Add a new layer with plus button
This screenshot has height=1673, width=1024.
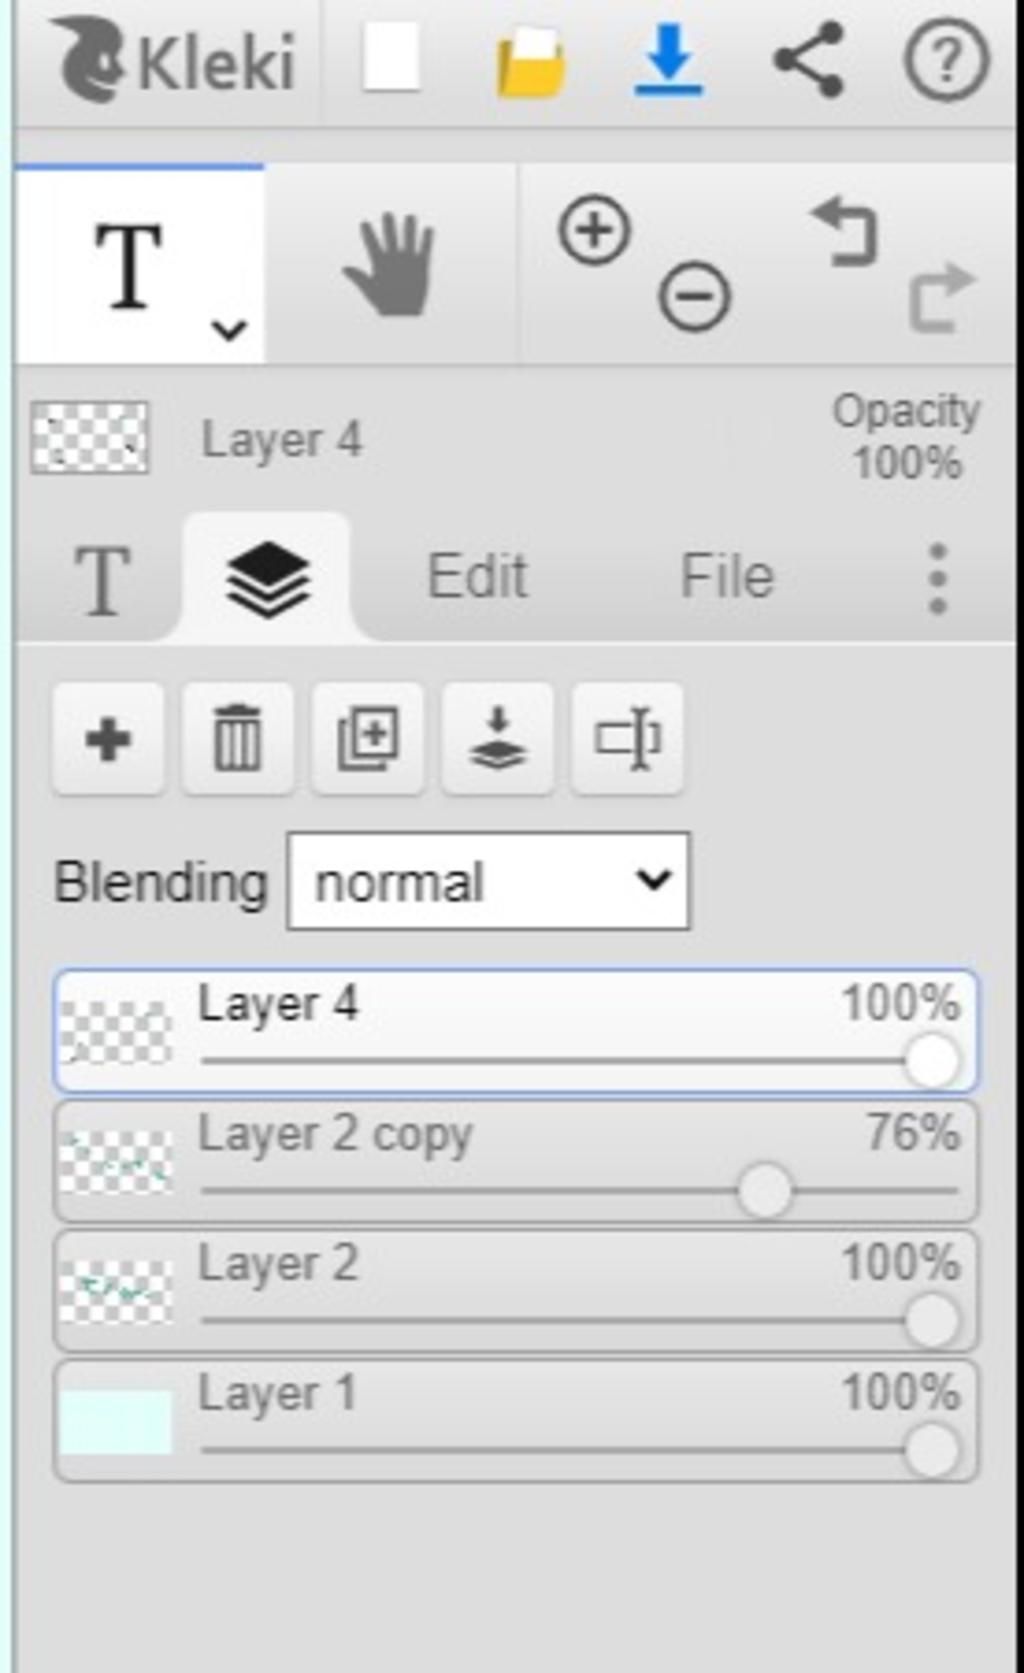tap(108, 740)
